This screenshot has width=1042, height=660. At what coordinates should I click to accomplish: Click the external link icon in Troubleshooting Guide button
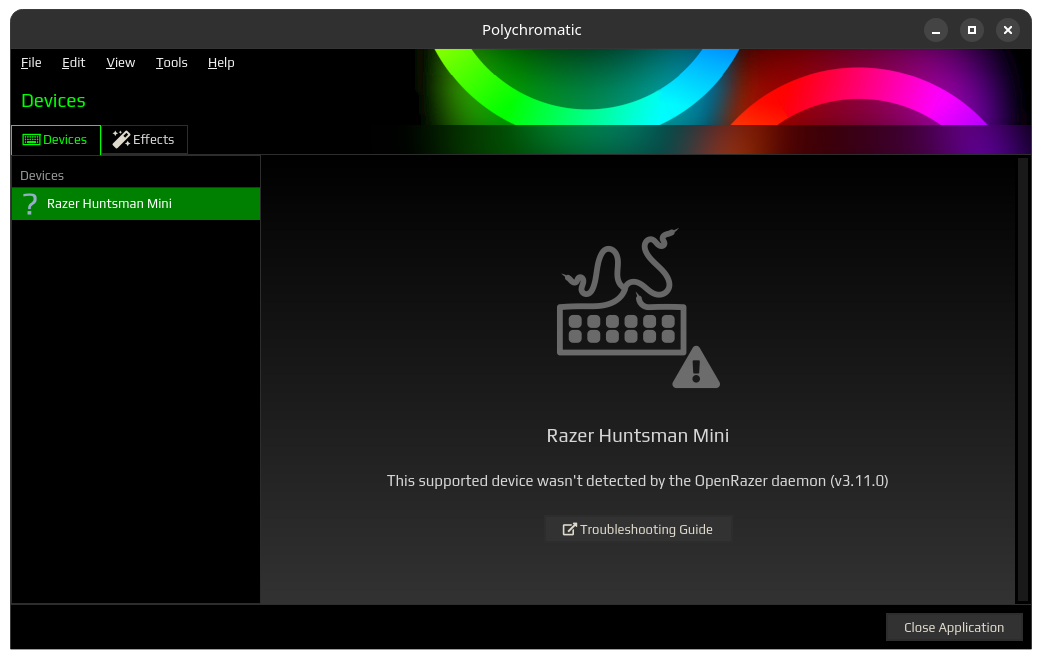pyautogui.click(x=570, y=528)
